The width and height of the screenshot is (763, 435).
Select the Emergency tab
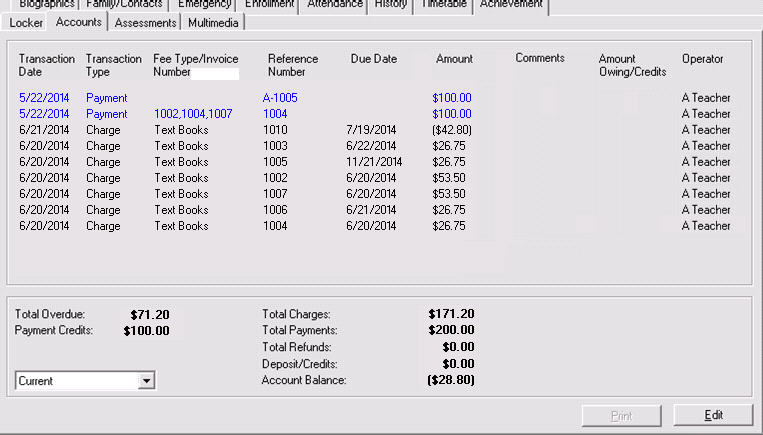[x=204, y=4]
